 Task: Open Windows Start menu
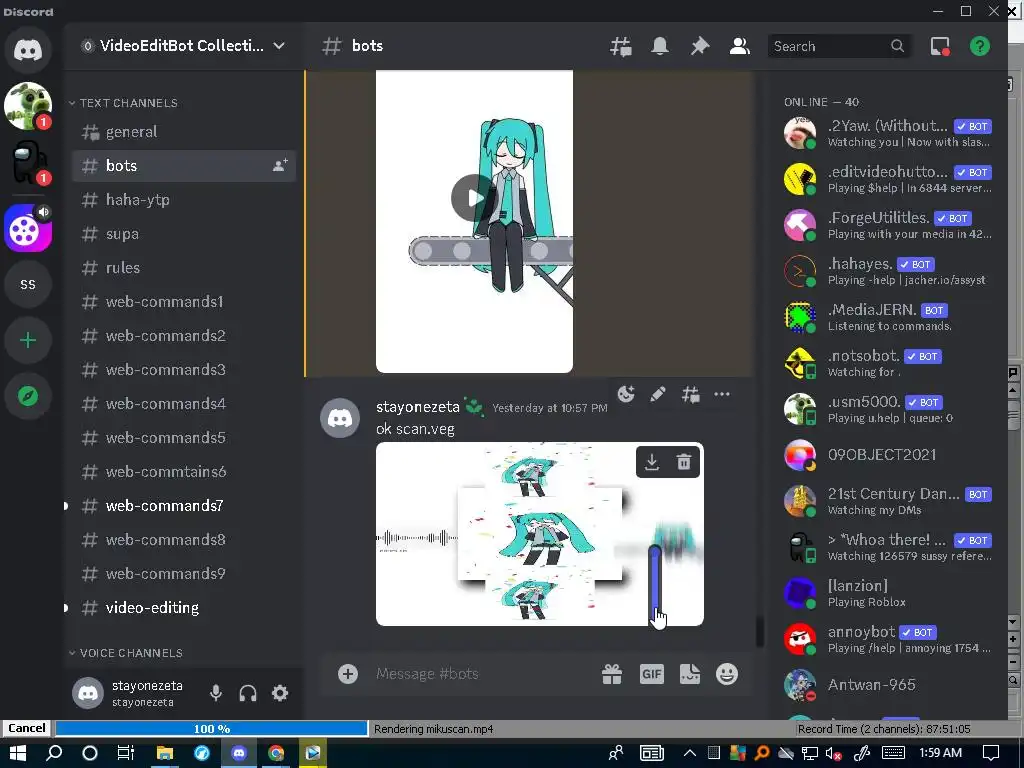click(18, 753)
